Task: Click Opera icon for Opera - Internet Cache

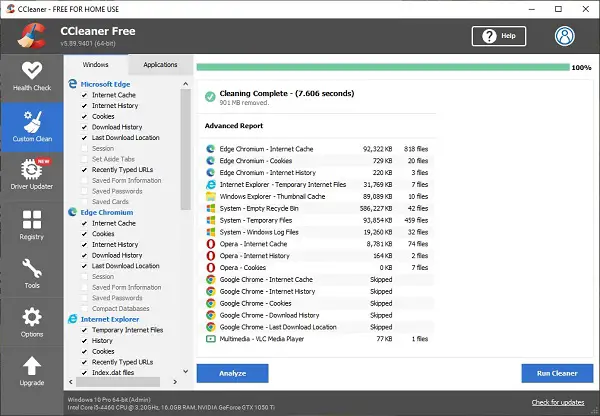Action: click(x=210, y=244)
